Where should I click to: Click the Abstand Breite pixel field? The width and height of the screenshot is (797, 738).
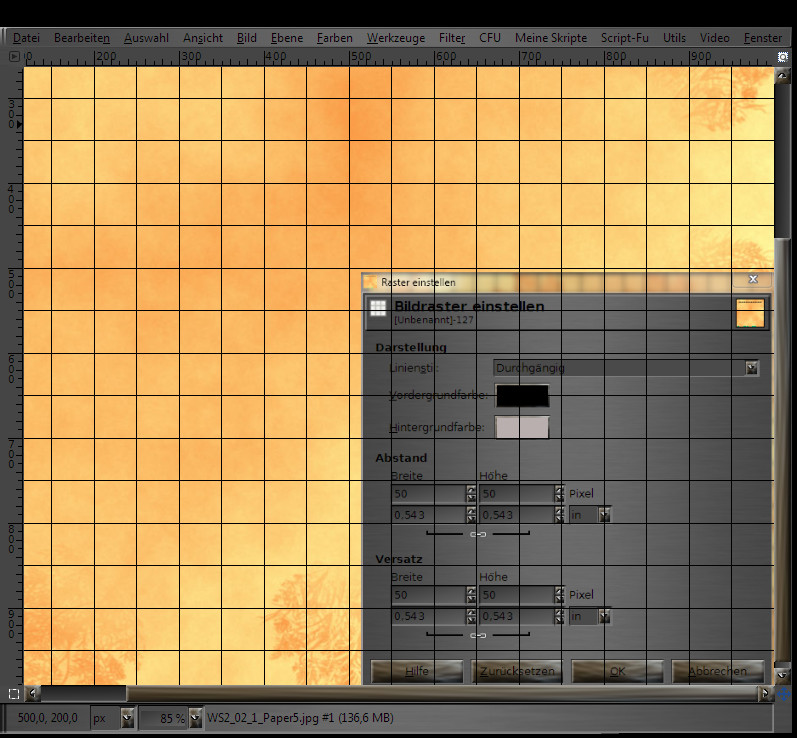pyautogui.click(x=429, y=494)
